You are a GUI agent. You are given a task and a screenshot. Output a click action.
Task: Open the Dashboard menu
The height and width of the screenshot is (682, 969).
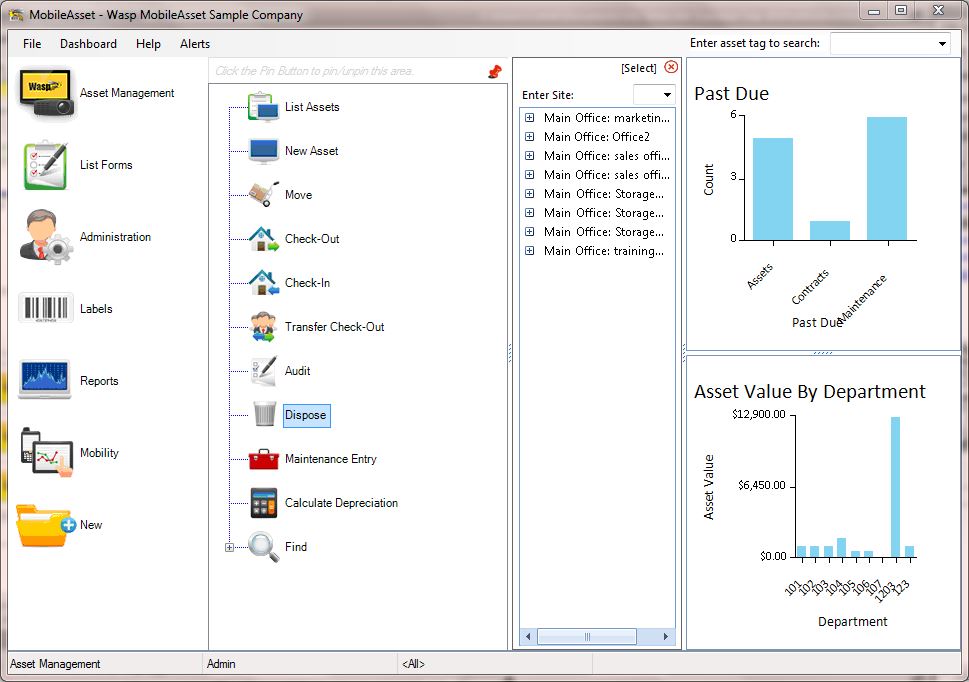coord(88,44)
